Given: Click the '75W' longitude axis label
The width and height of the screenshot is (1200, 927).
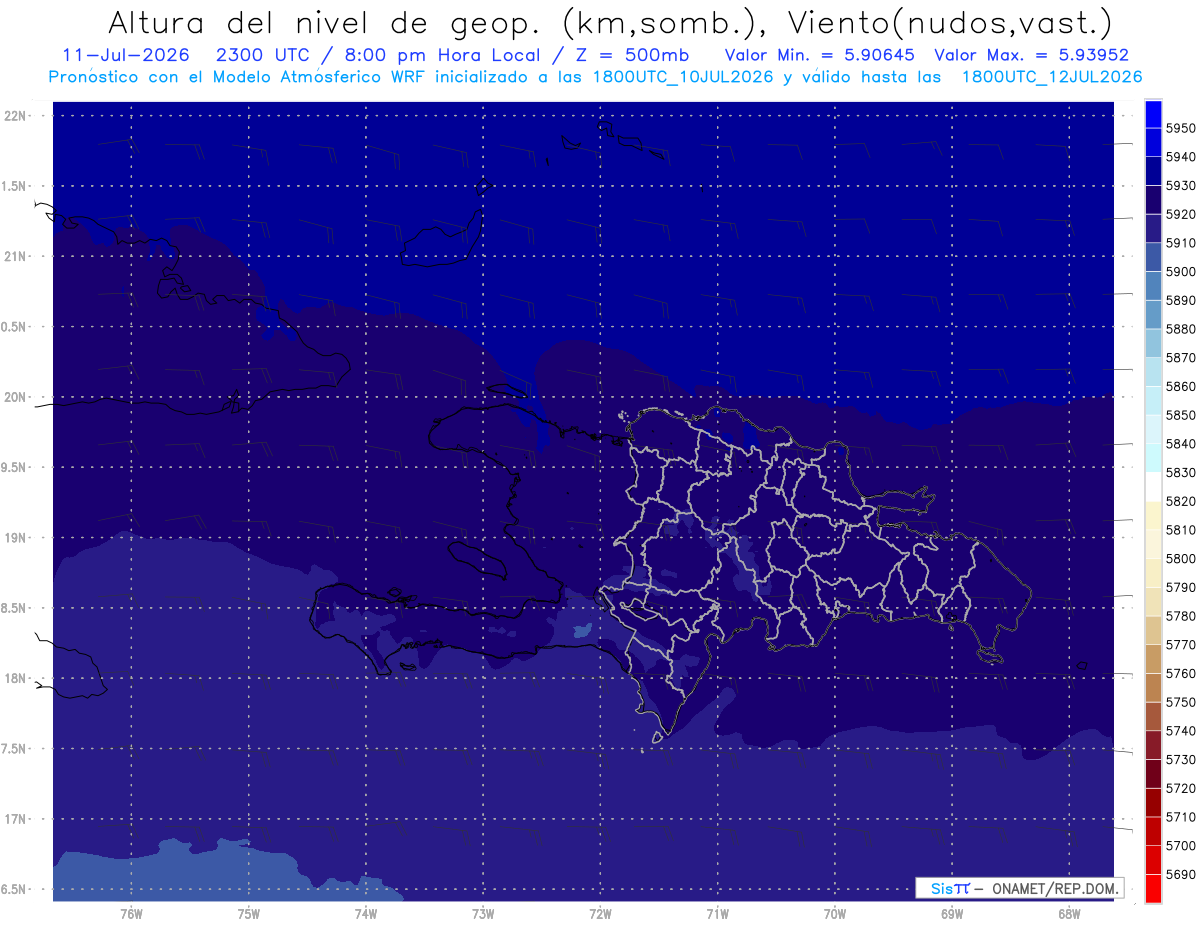Looking at the screenshot, I should [x=249, y=914].
